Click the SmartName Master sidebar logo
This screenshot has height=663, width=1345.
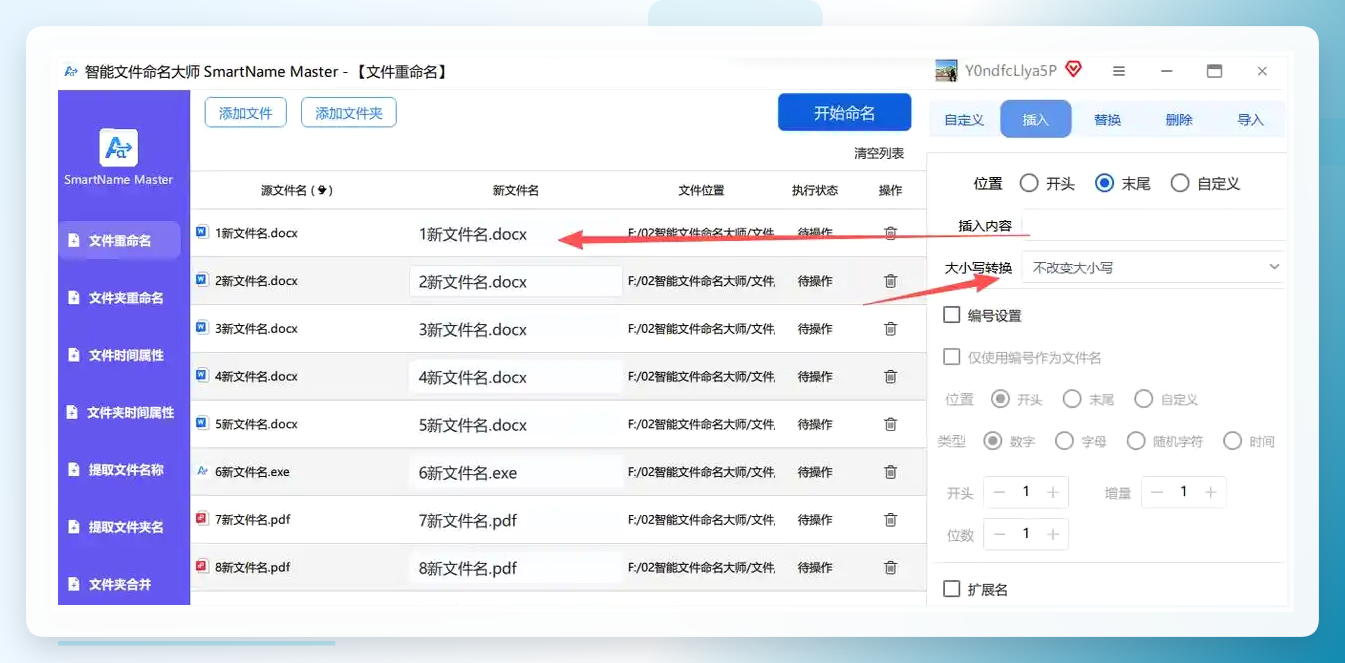tap(119, 148)
